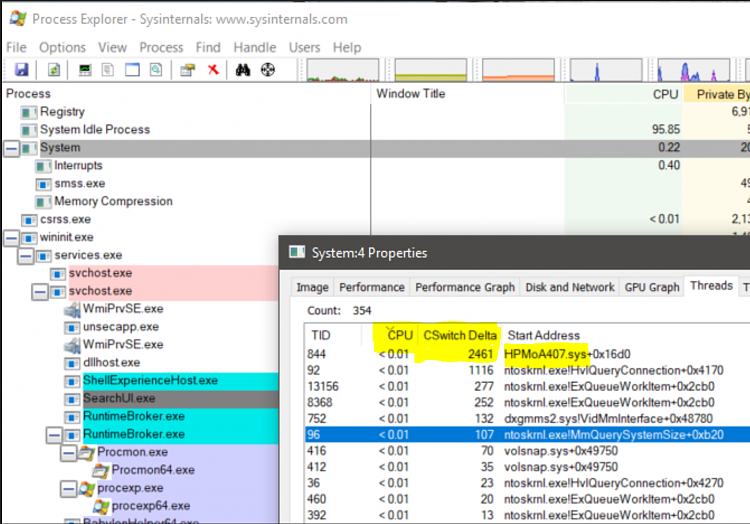
Task: Click the Properties toolbar icon
Action: pyautogui.click(x=188, y=70)
